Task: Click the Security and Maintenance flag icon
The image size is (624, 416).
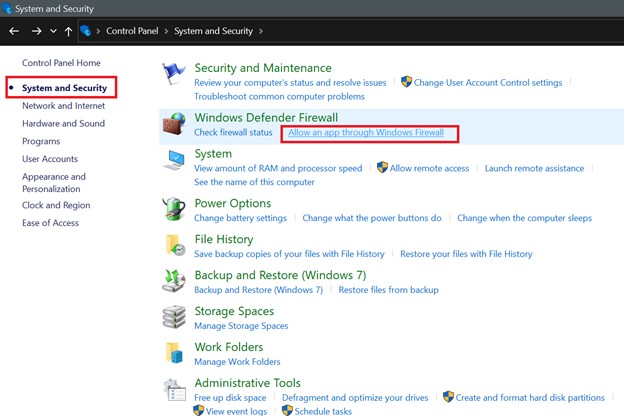Action: [x=174, y=73]
